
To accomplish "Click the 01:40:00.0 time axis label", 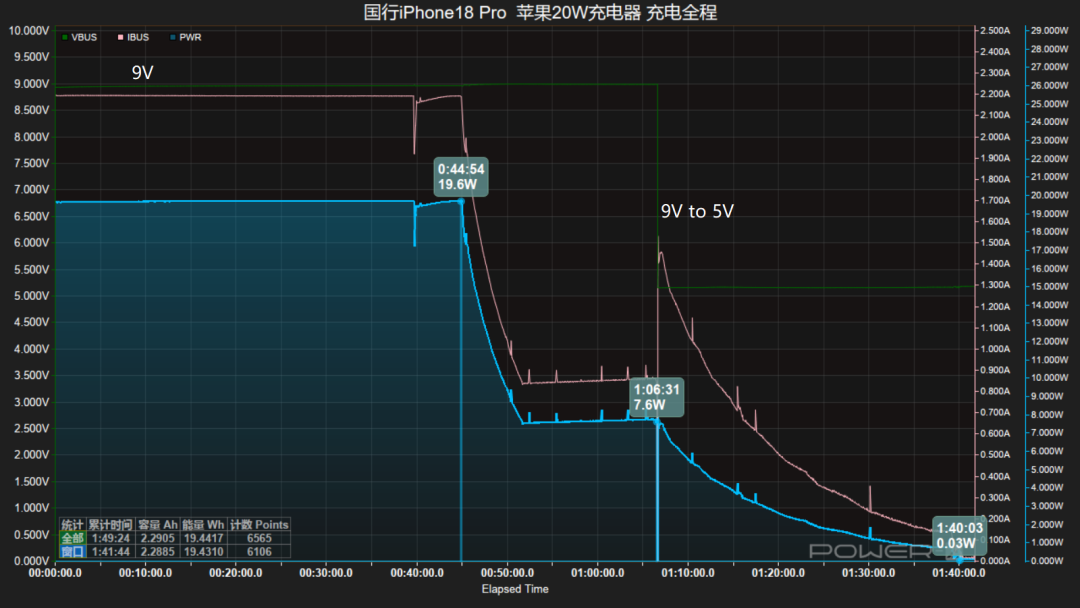I will pos(959,573).
